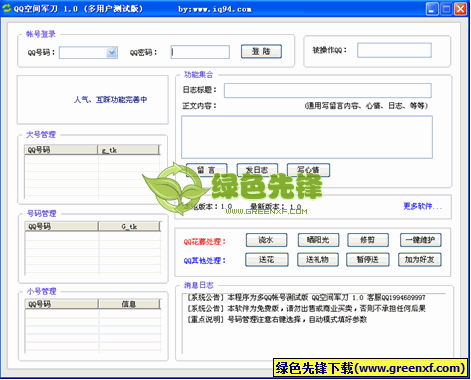Minimize the QQ空间军刀 window
Viewport: 471px width, 380px height.
(x=432, y=9)
